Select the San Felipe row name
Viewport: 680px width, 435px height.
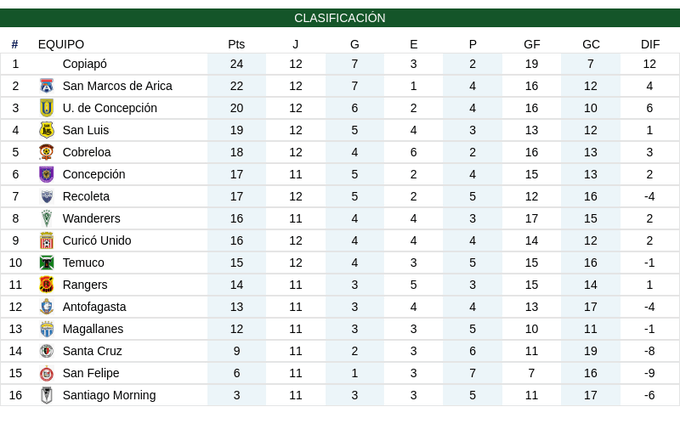[91, 373]
